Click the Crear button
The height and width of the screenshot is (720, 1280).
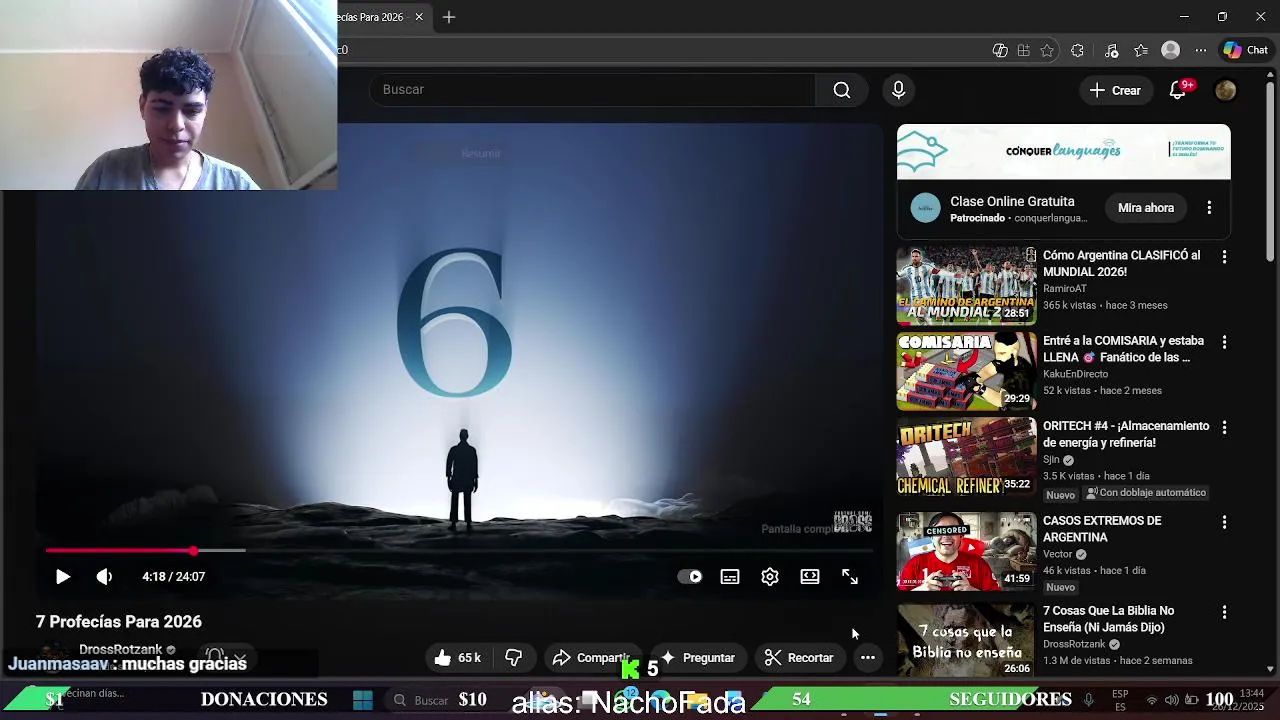tap(1115, 90)
